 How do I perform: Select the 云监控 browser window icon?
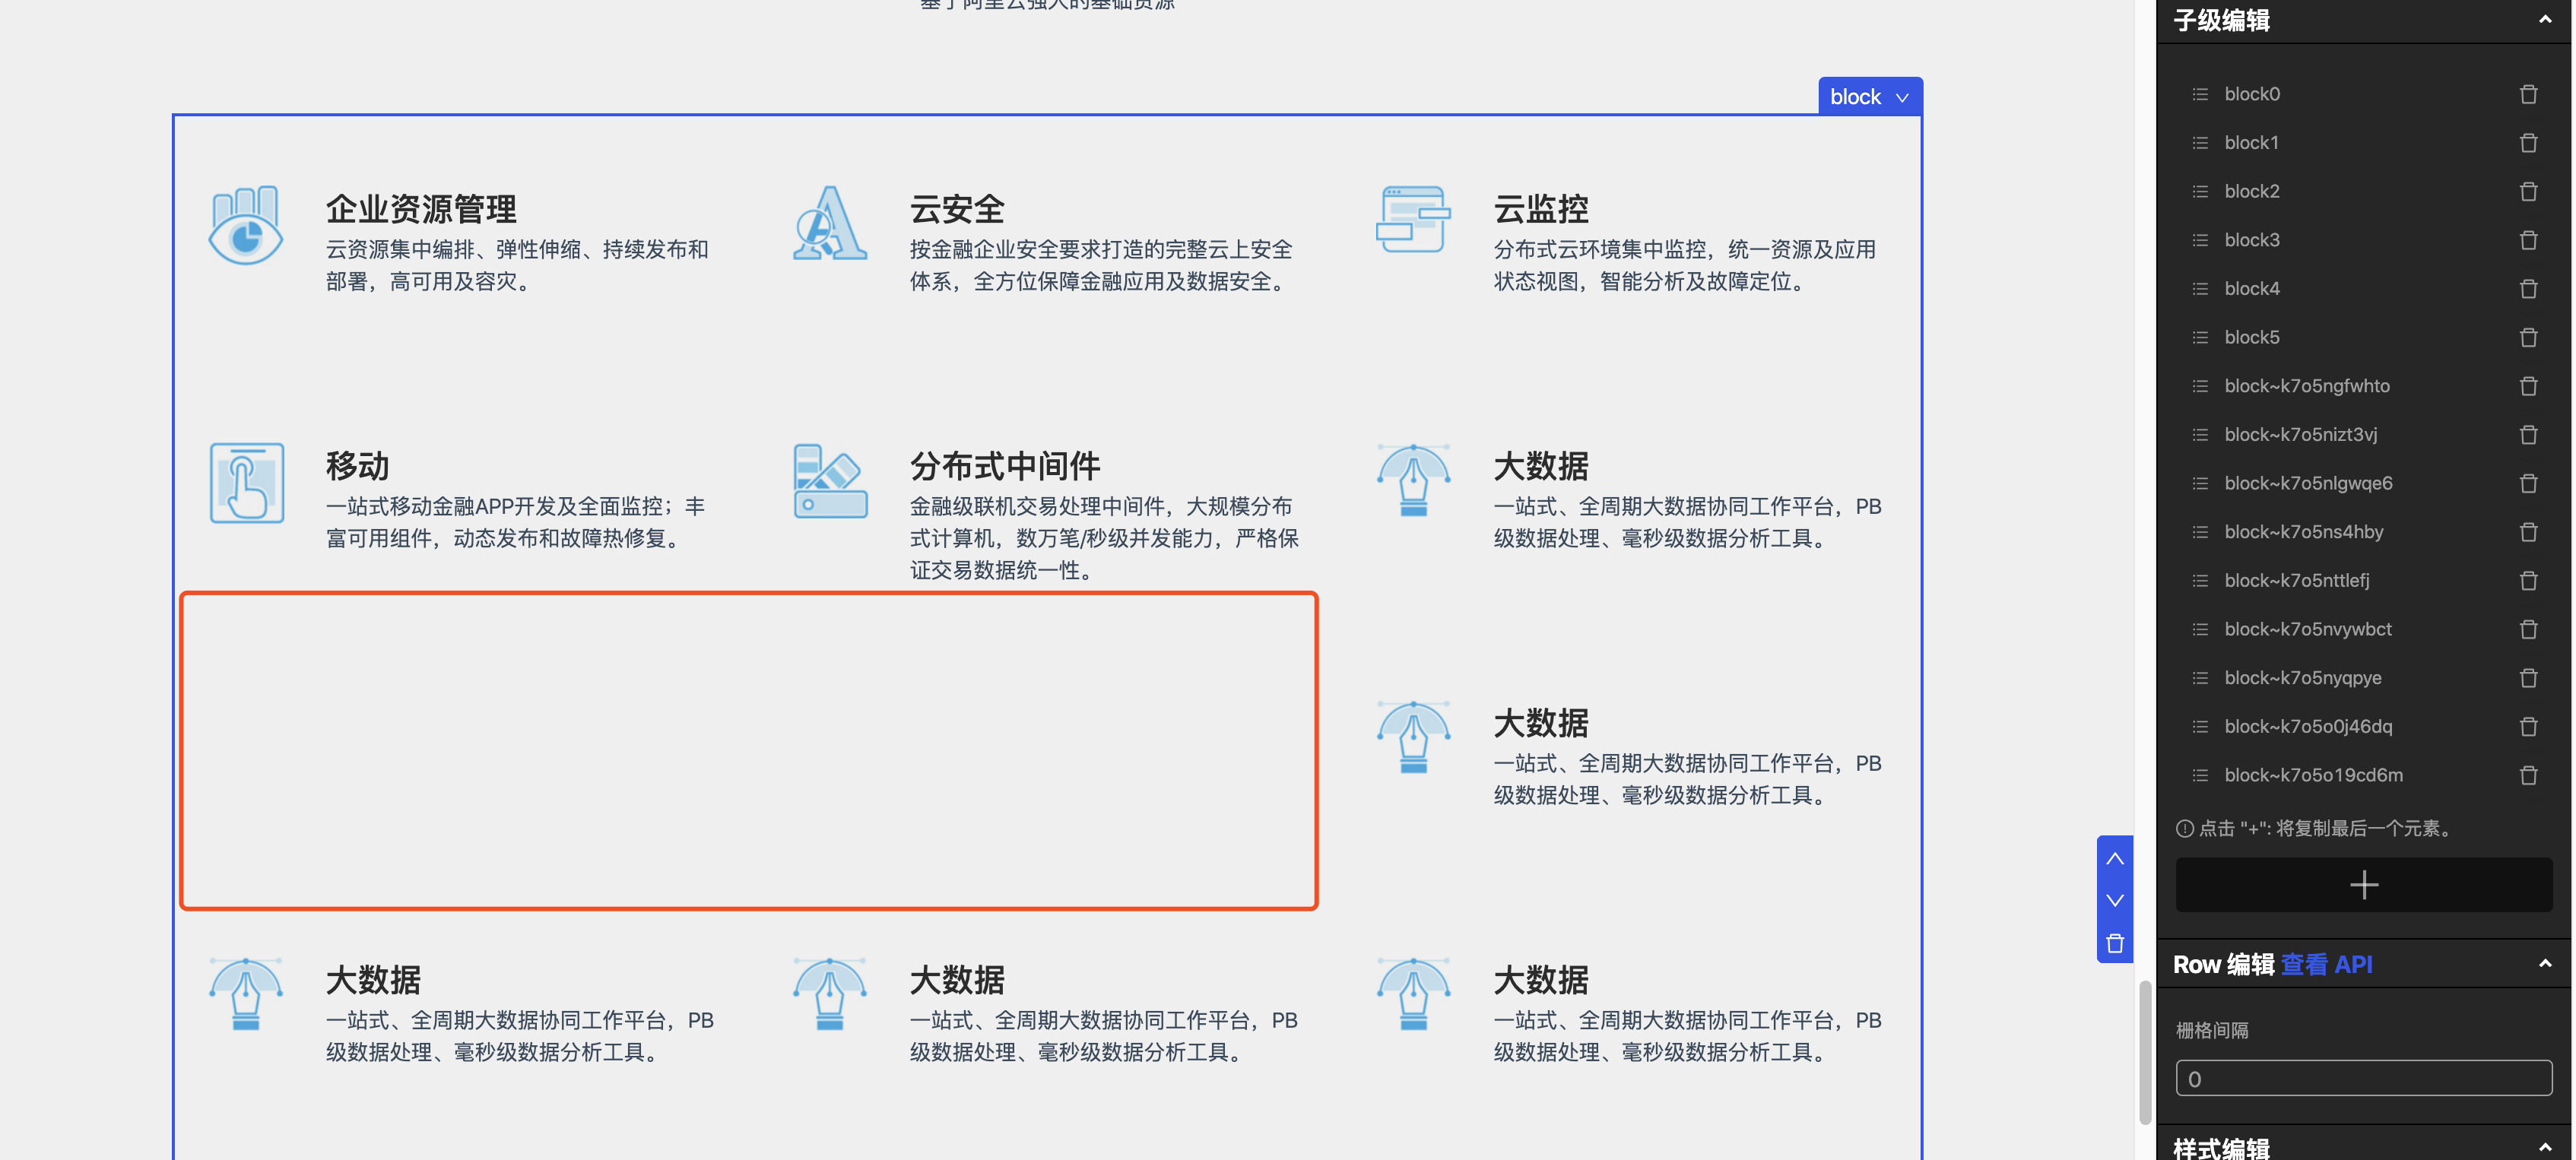point(1413,220)
